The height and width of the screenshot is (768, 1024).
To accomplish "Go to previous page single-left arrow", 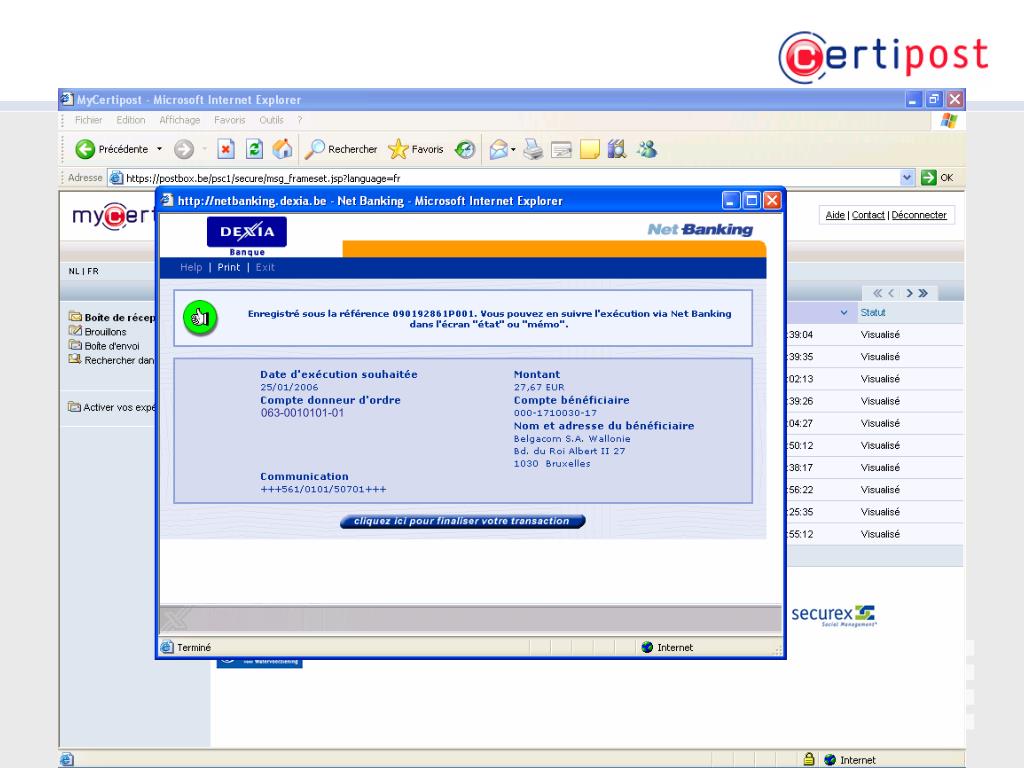I will (891, 293).
